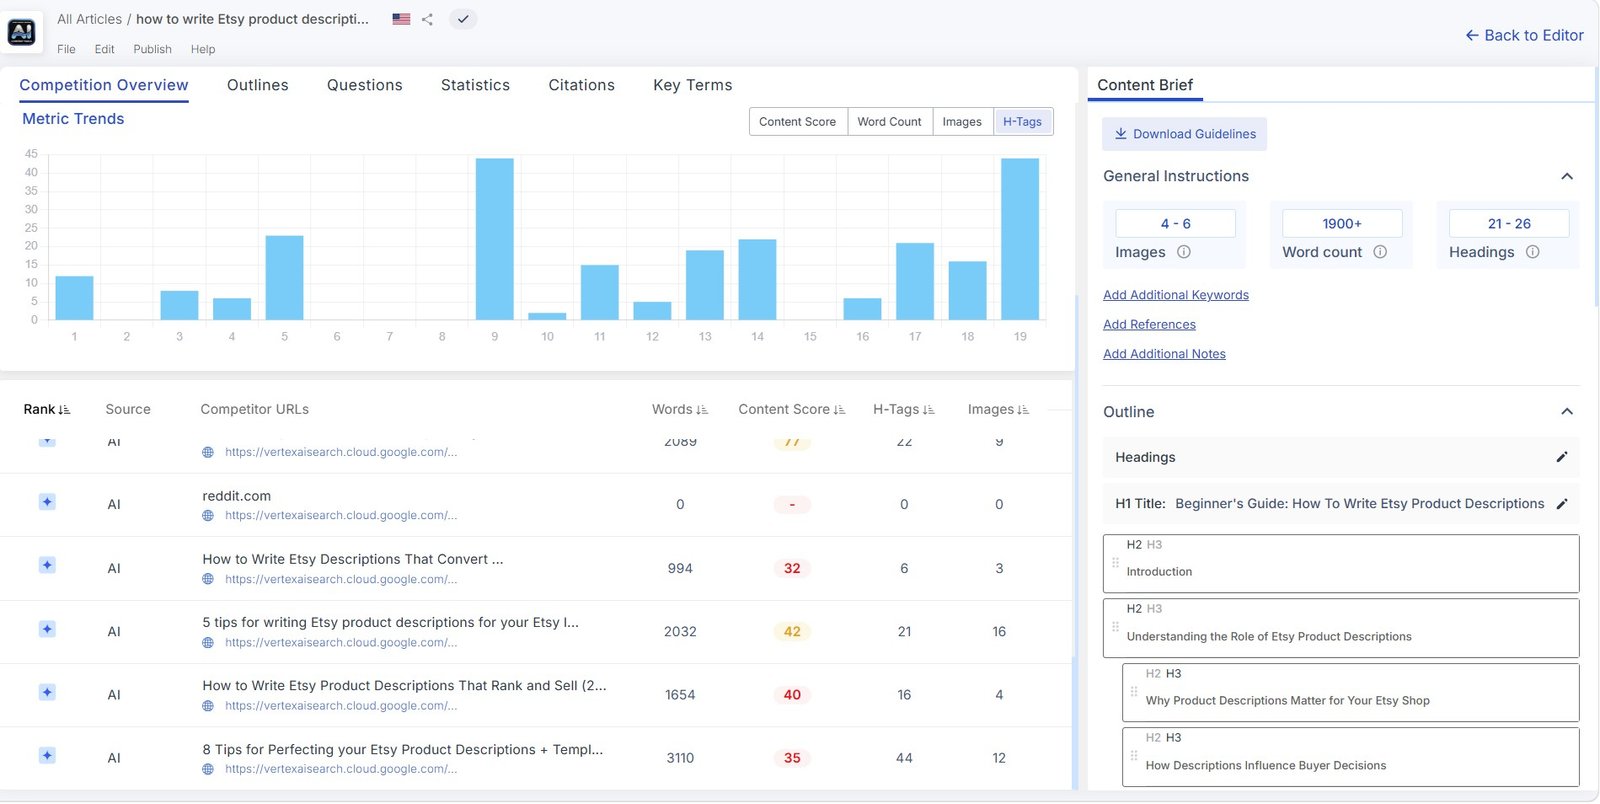Grab drag handle of Introduction heading
The height and width of the screenshot is (804, 1600).
1115,563
